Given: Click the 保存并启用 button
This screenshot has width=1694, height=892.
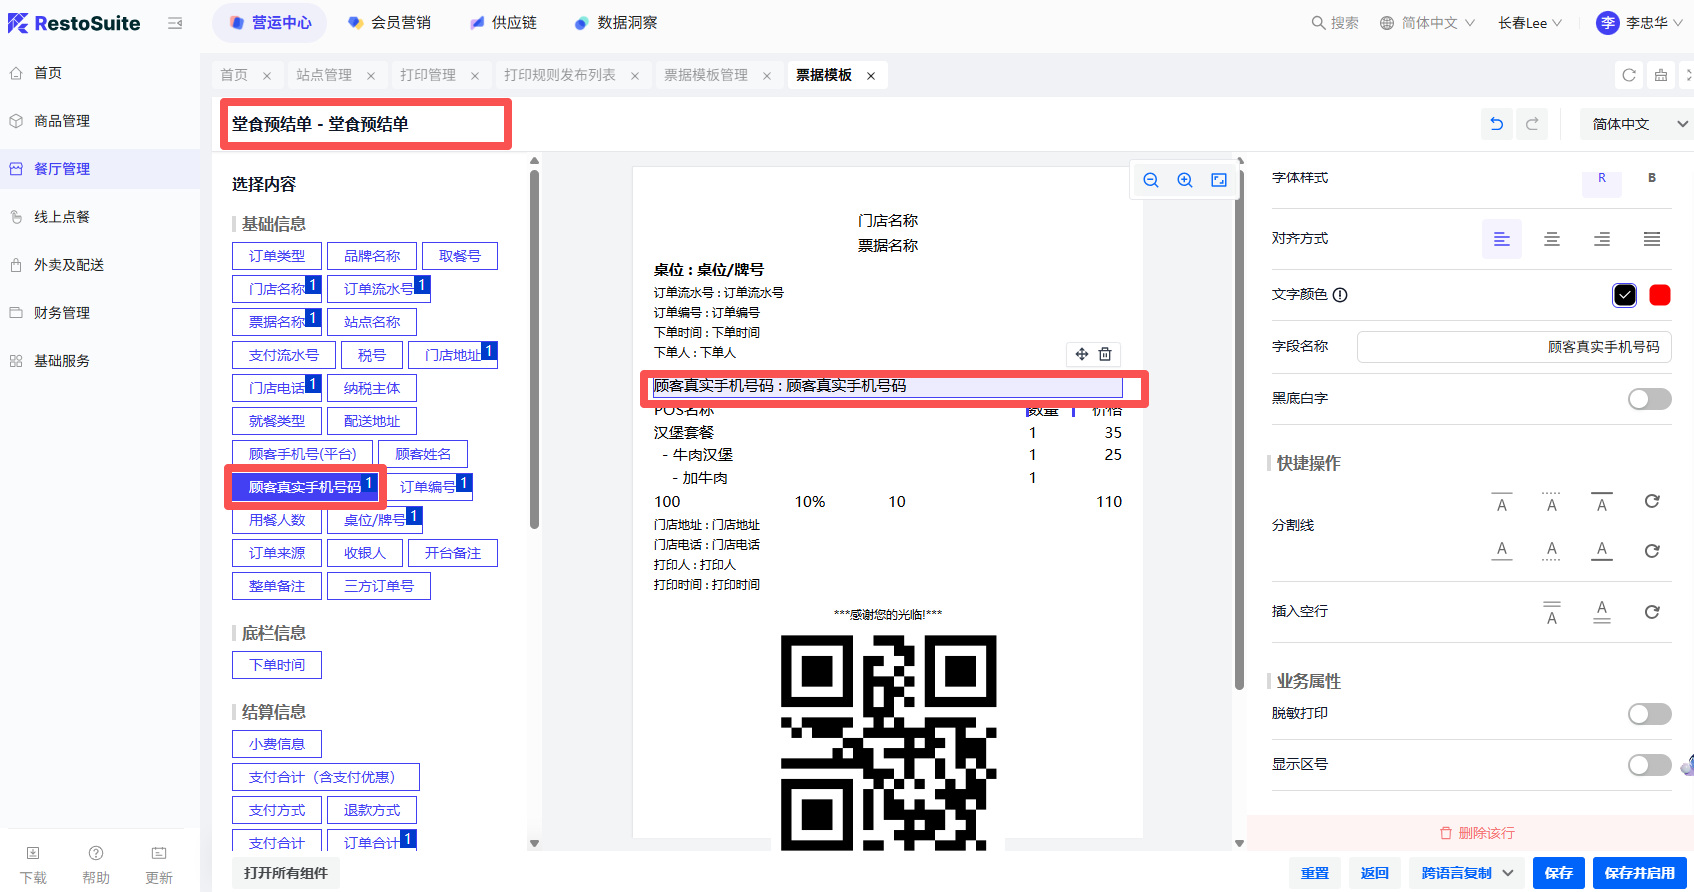Looking at the screenshot, I should [1639, 873].
